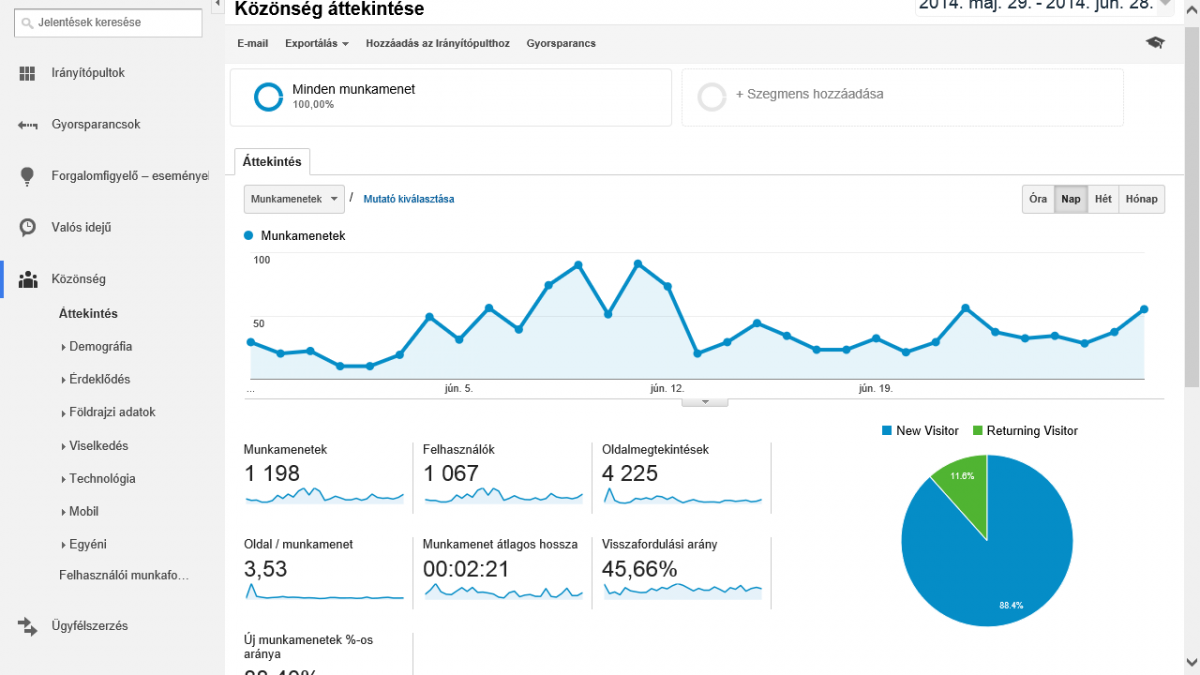Screen dimensions: 1200x675
Task: Open Áttekintés in the sidebar
Action: click(x=88, y=313)
